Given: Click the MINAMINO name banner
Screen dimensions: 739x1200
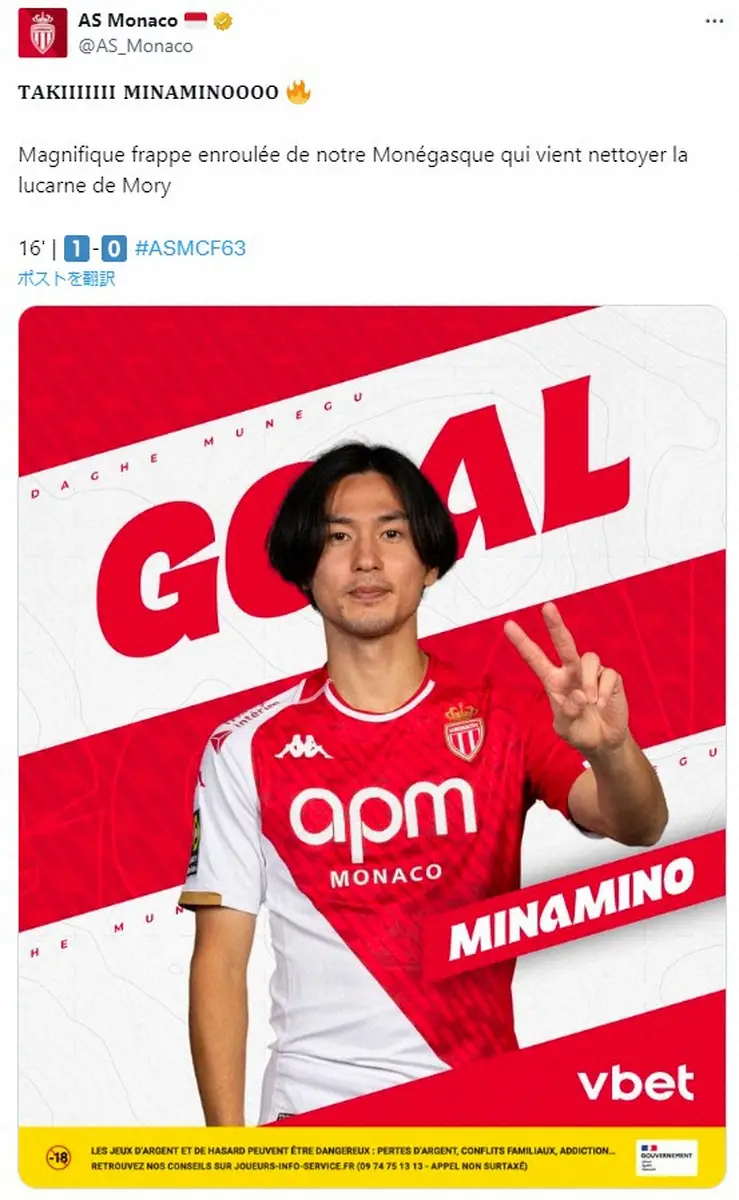Looking at the screenshot, I should point(571,907).
